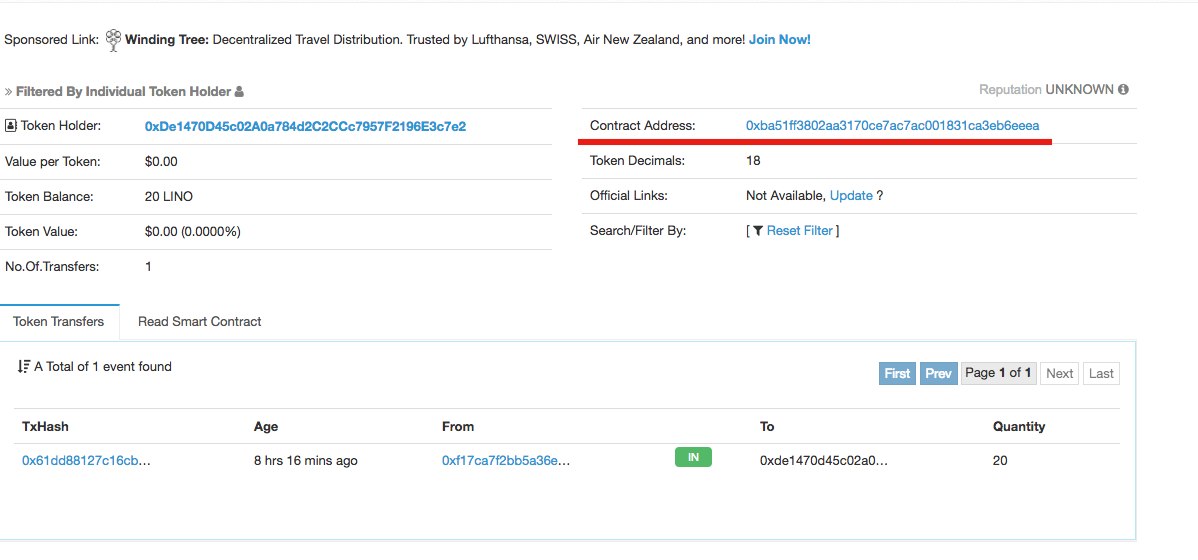Go to First page of results

click(x=897, y=374)
